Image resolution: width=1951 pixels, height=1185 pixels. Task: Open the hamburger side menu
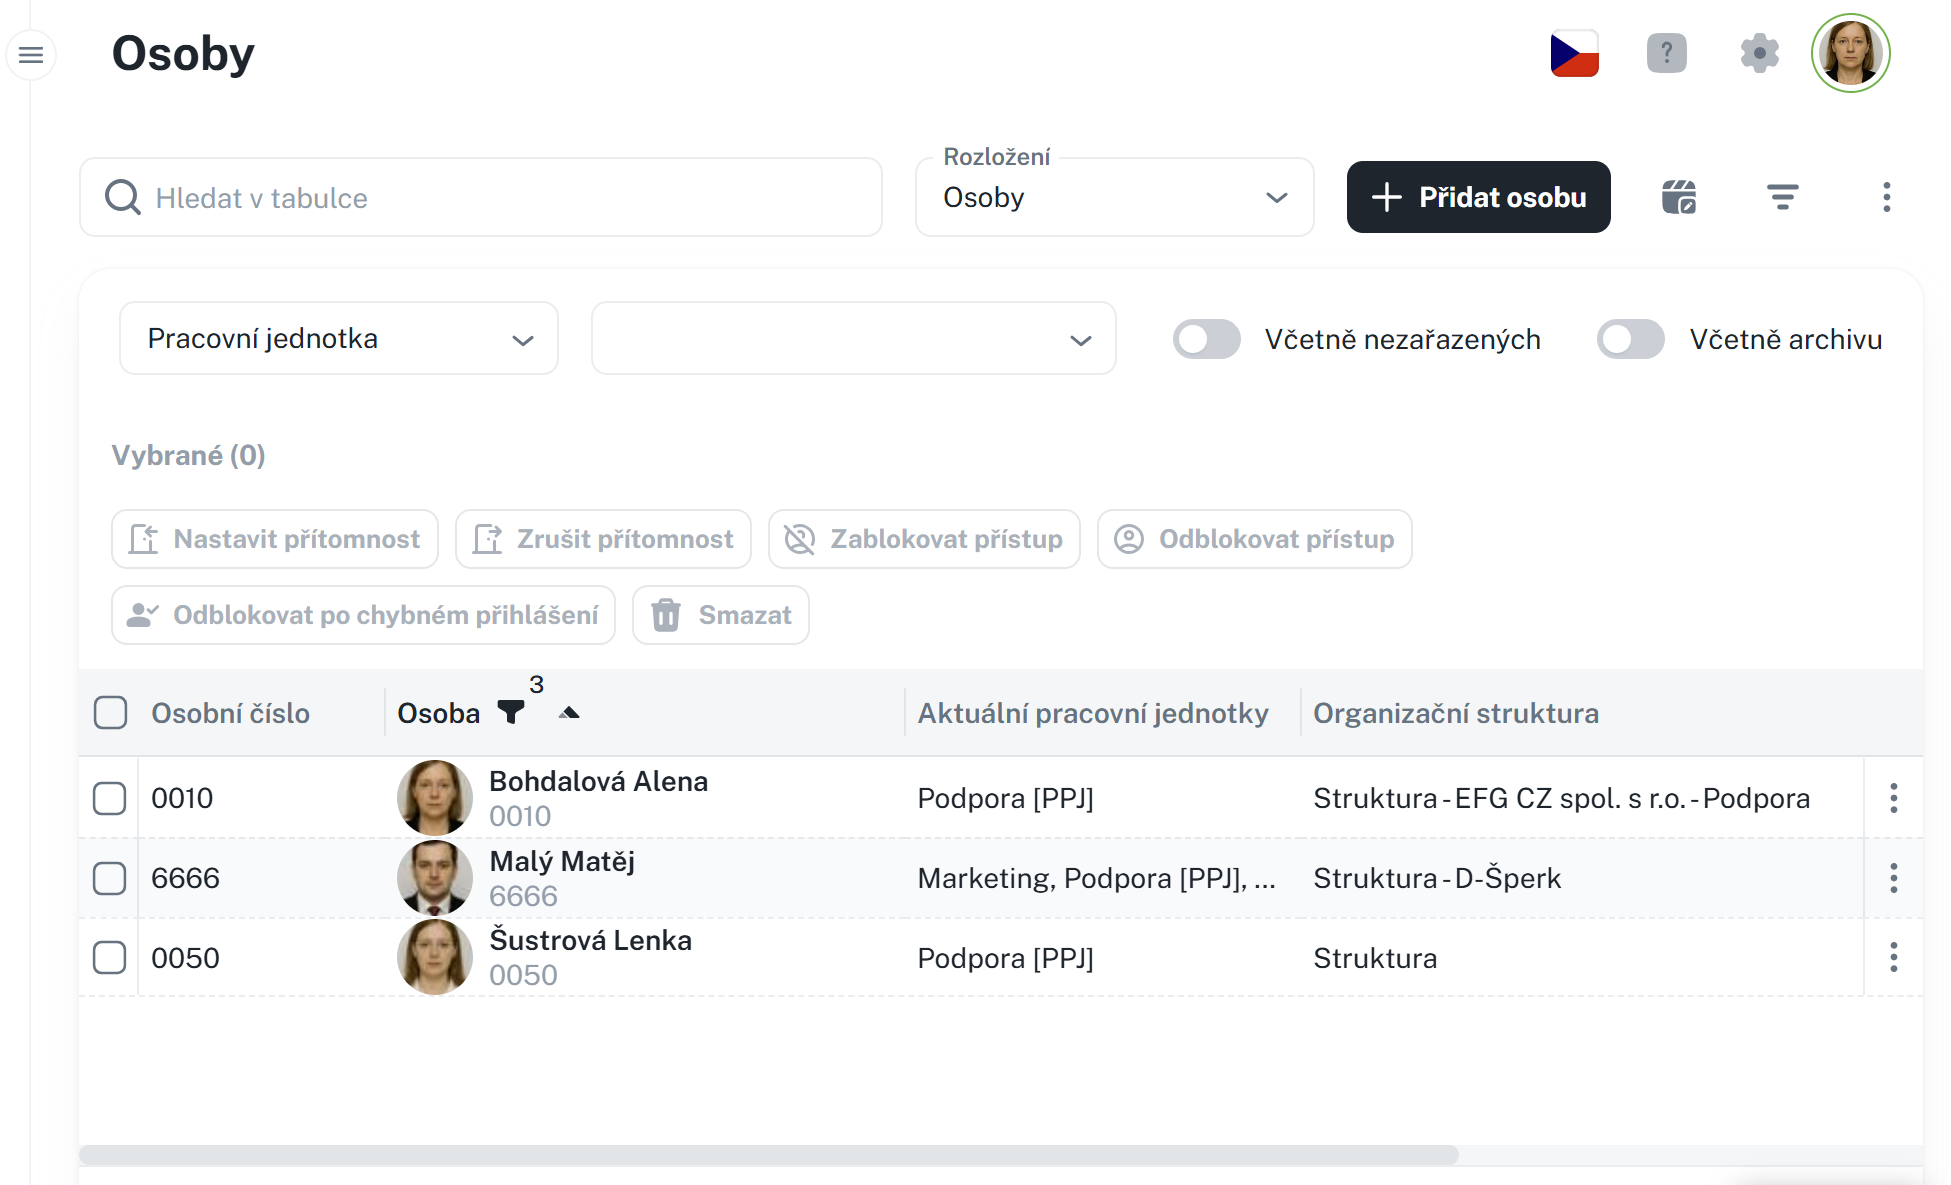tap(31, 54)
